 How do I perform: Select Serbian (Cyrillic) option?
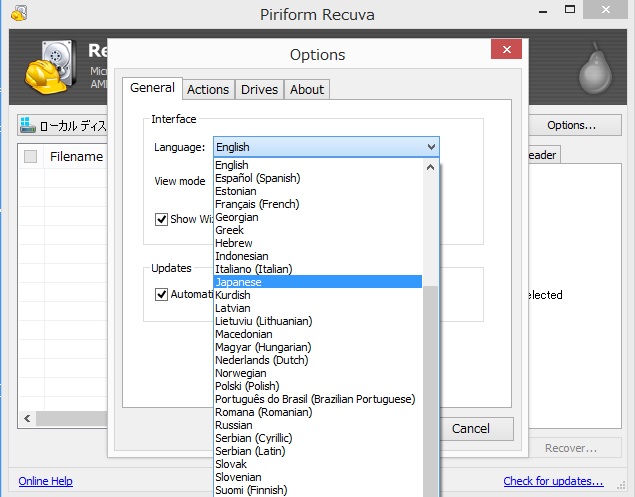tap(318, 438)
